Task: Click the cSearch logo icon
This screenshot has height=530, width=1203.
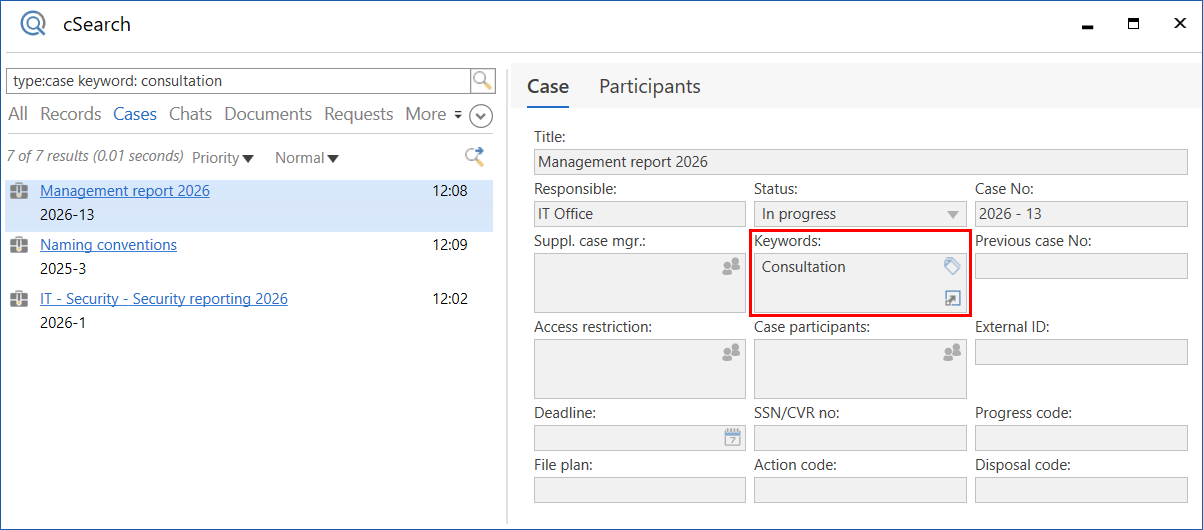Action: pos(33,24)
